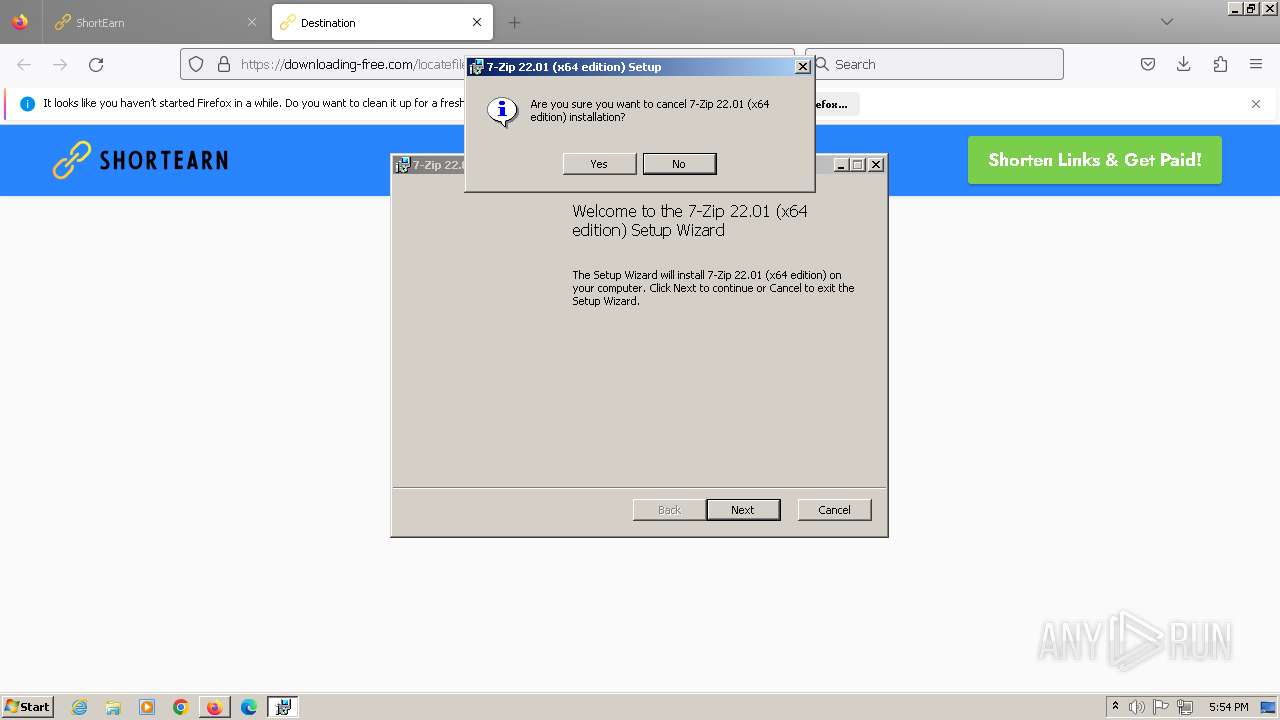This screenshot has width=1280, height=720.
Task: Launch Microsoft Edge from the taskbar
Action: tap(249, 707)
